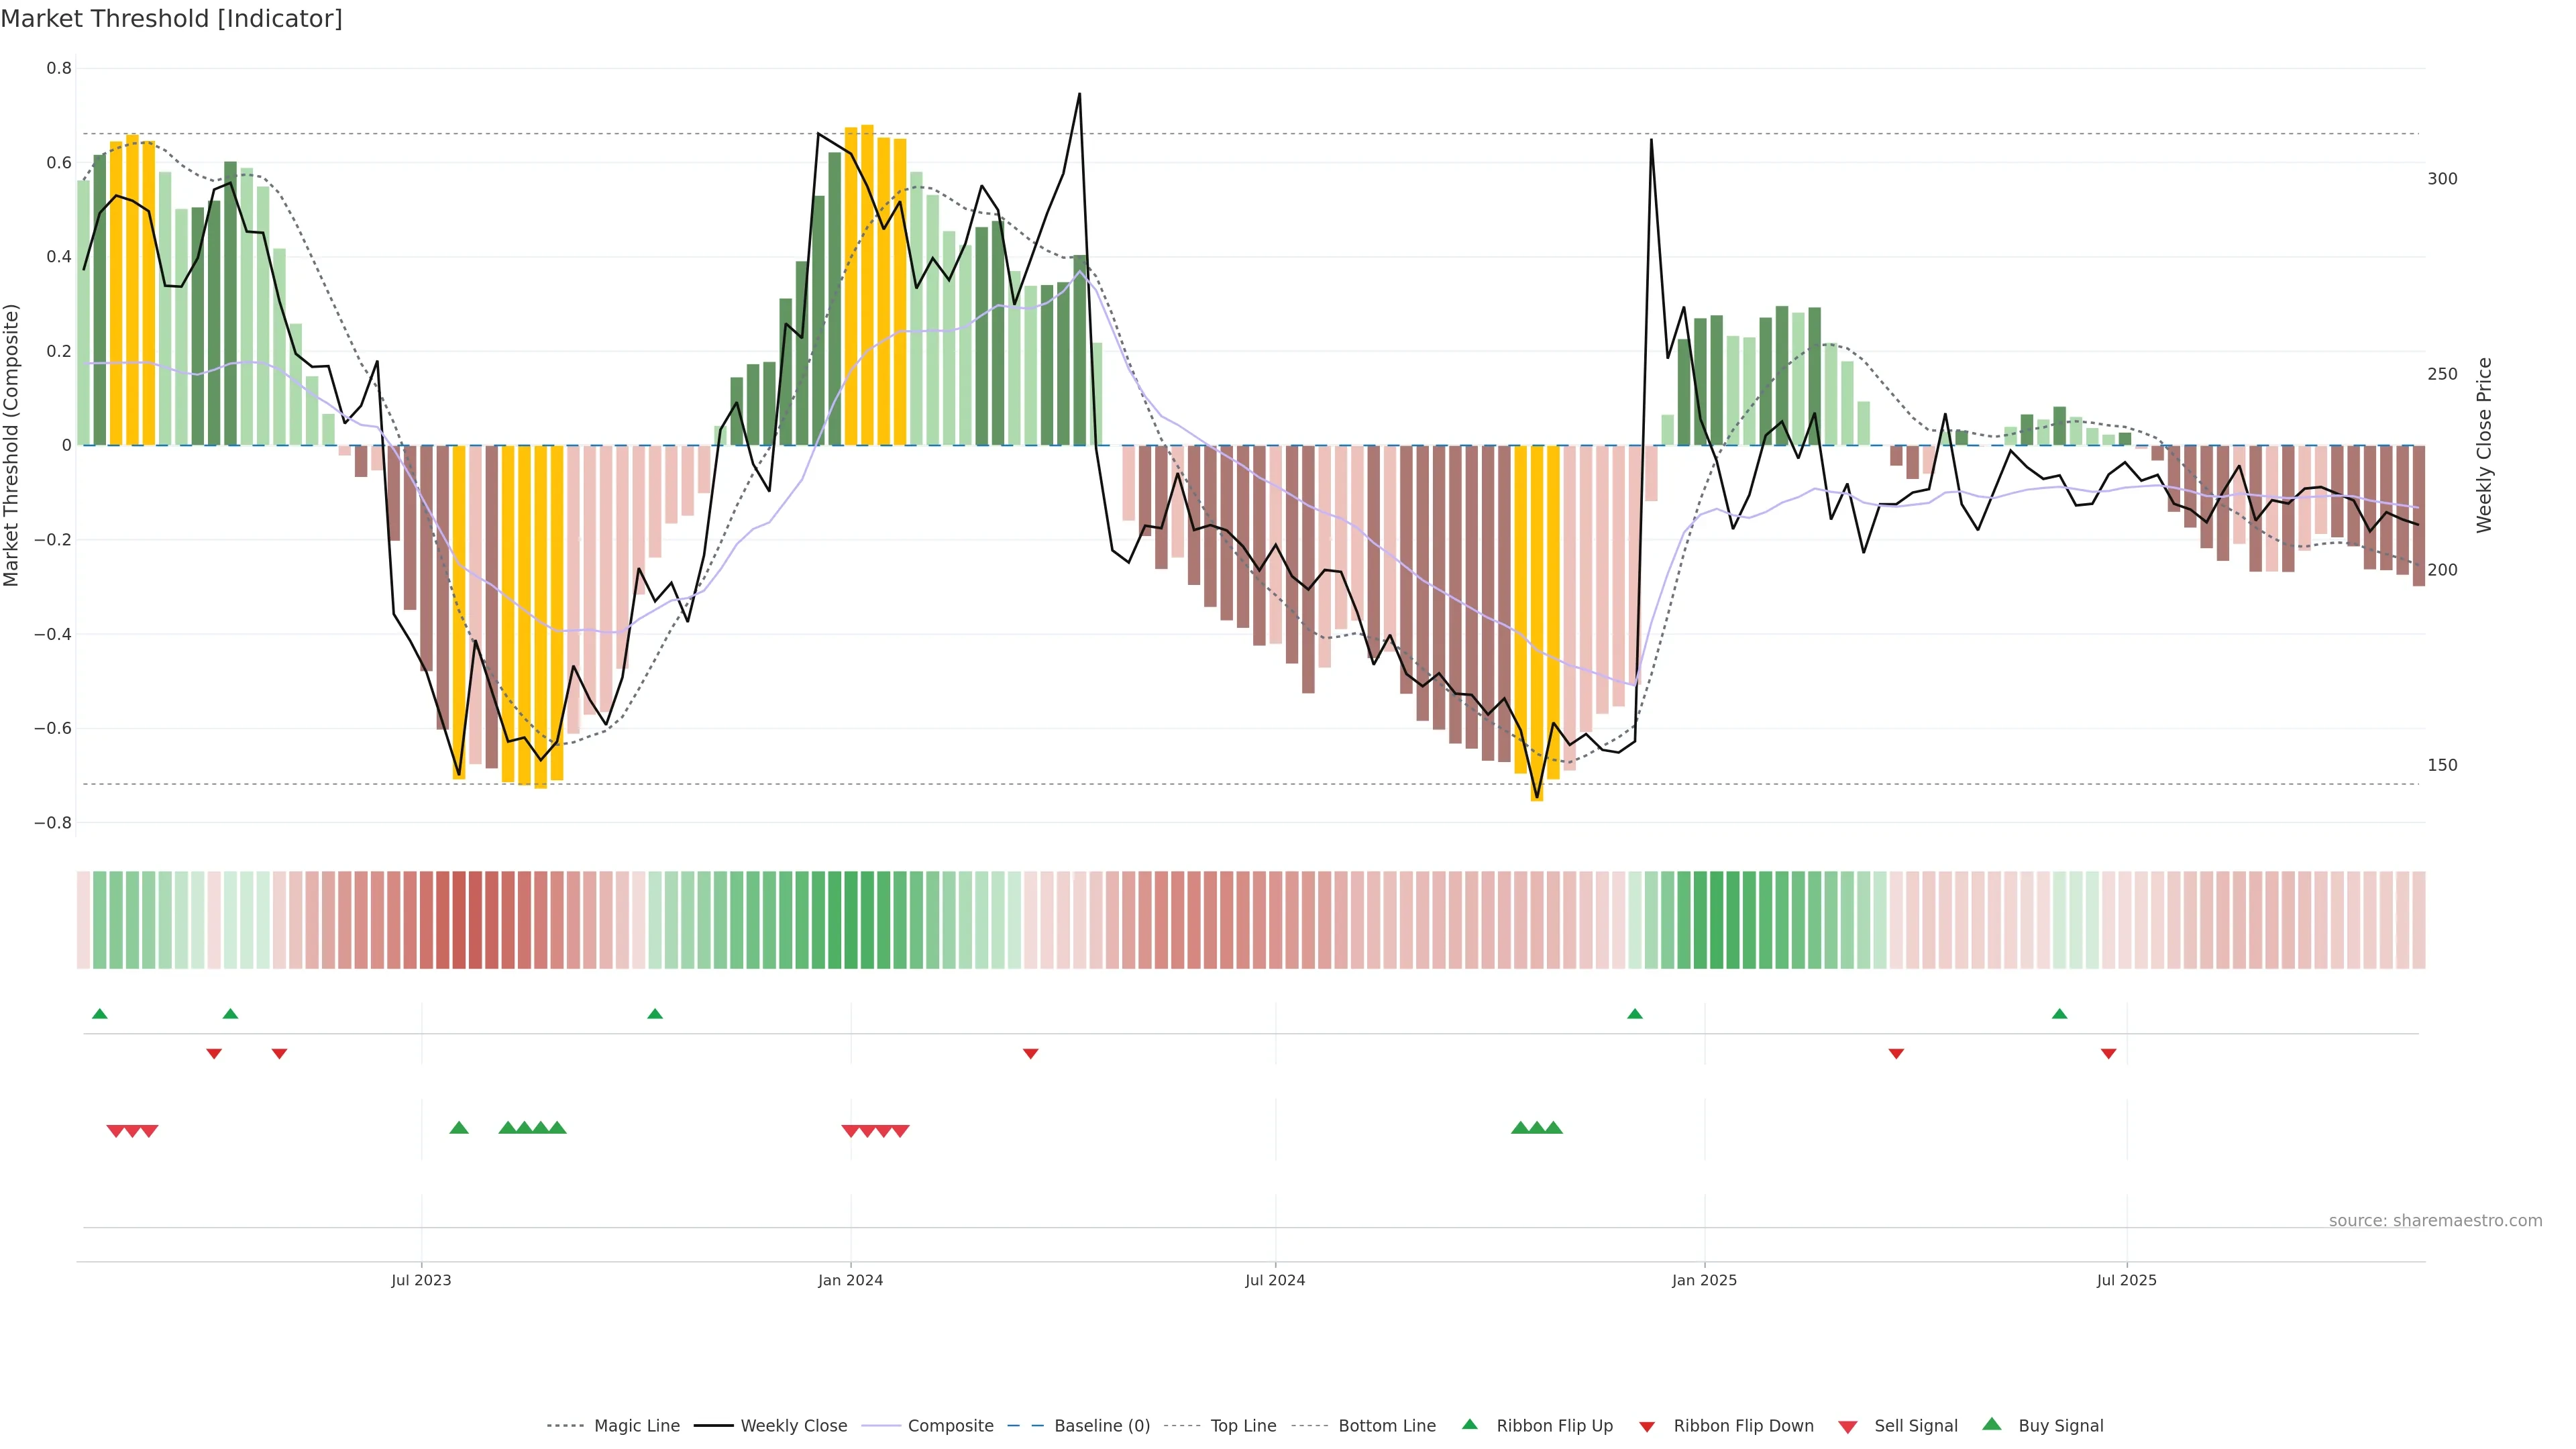2576x1449 pixels.
Task: Click the green flip-up triangle before Jan 2025
Action: click(x=1635, y=1014)
